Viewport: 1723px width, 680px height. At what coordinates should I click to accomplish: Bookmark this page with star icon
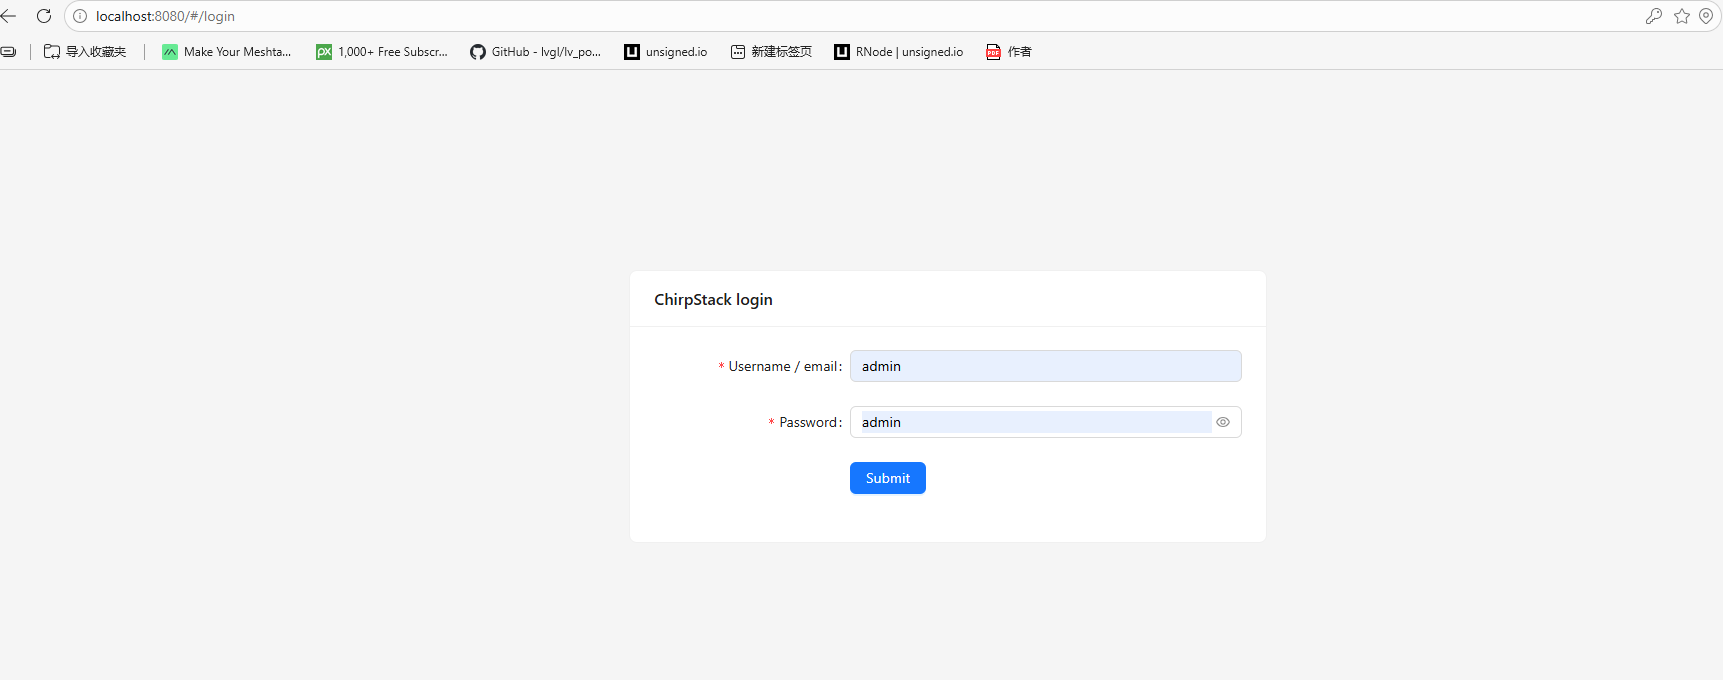1681,16
